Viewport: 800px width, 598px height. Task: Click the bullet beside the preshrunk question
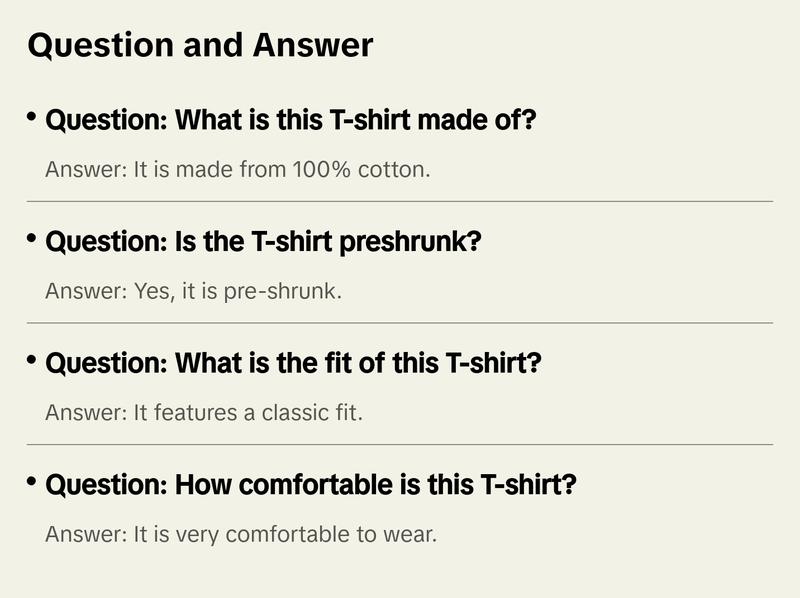32,239
